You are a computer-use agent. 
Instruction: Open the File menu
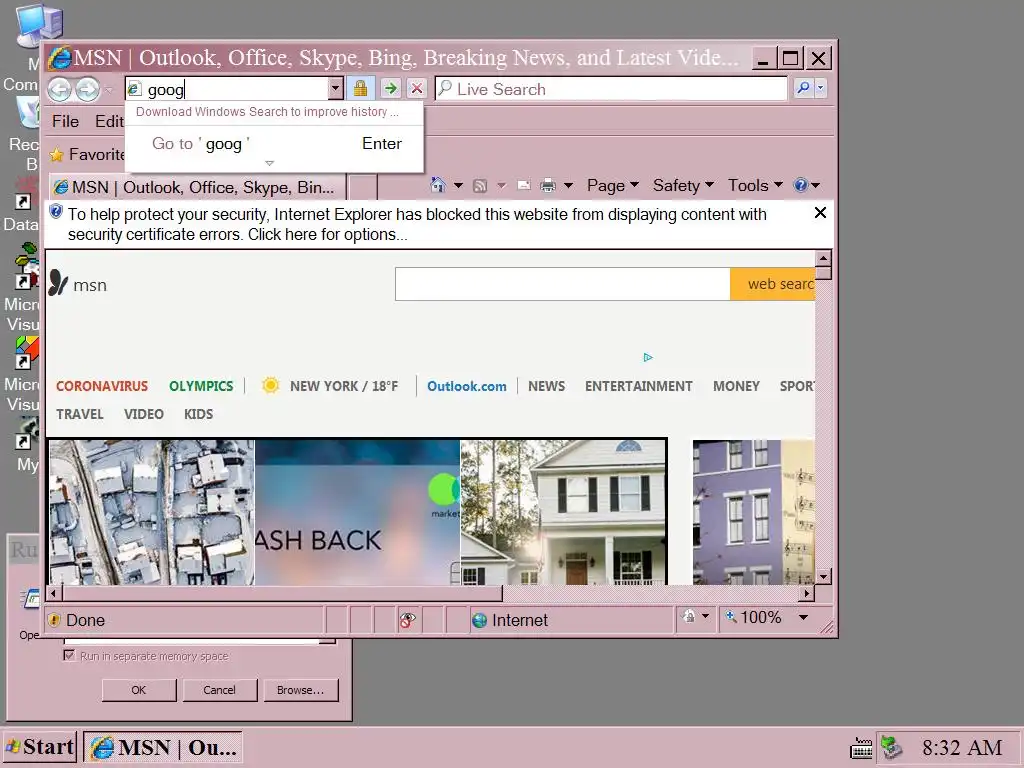(65, 121)
